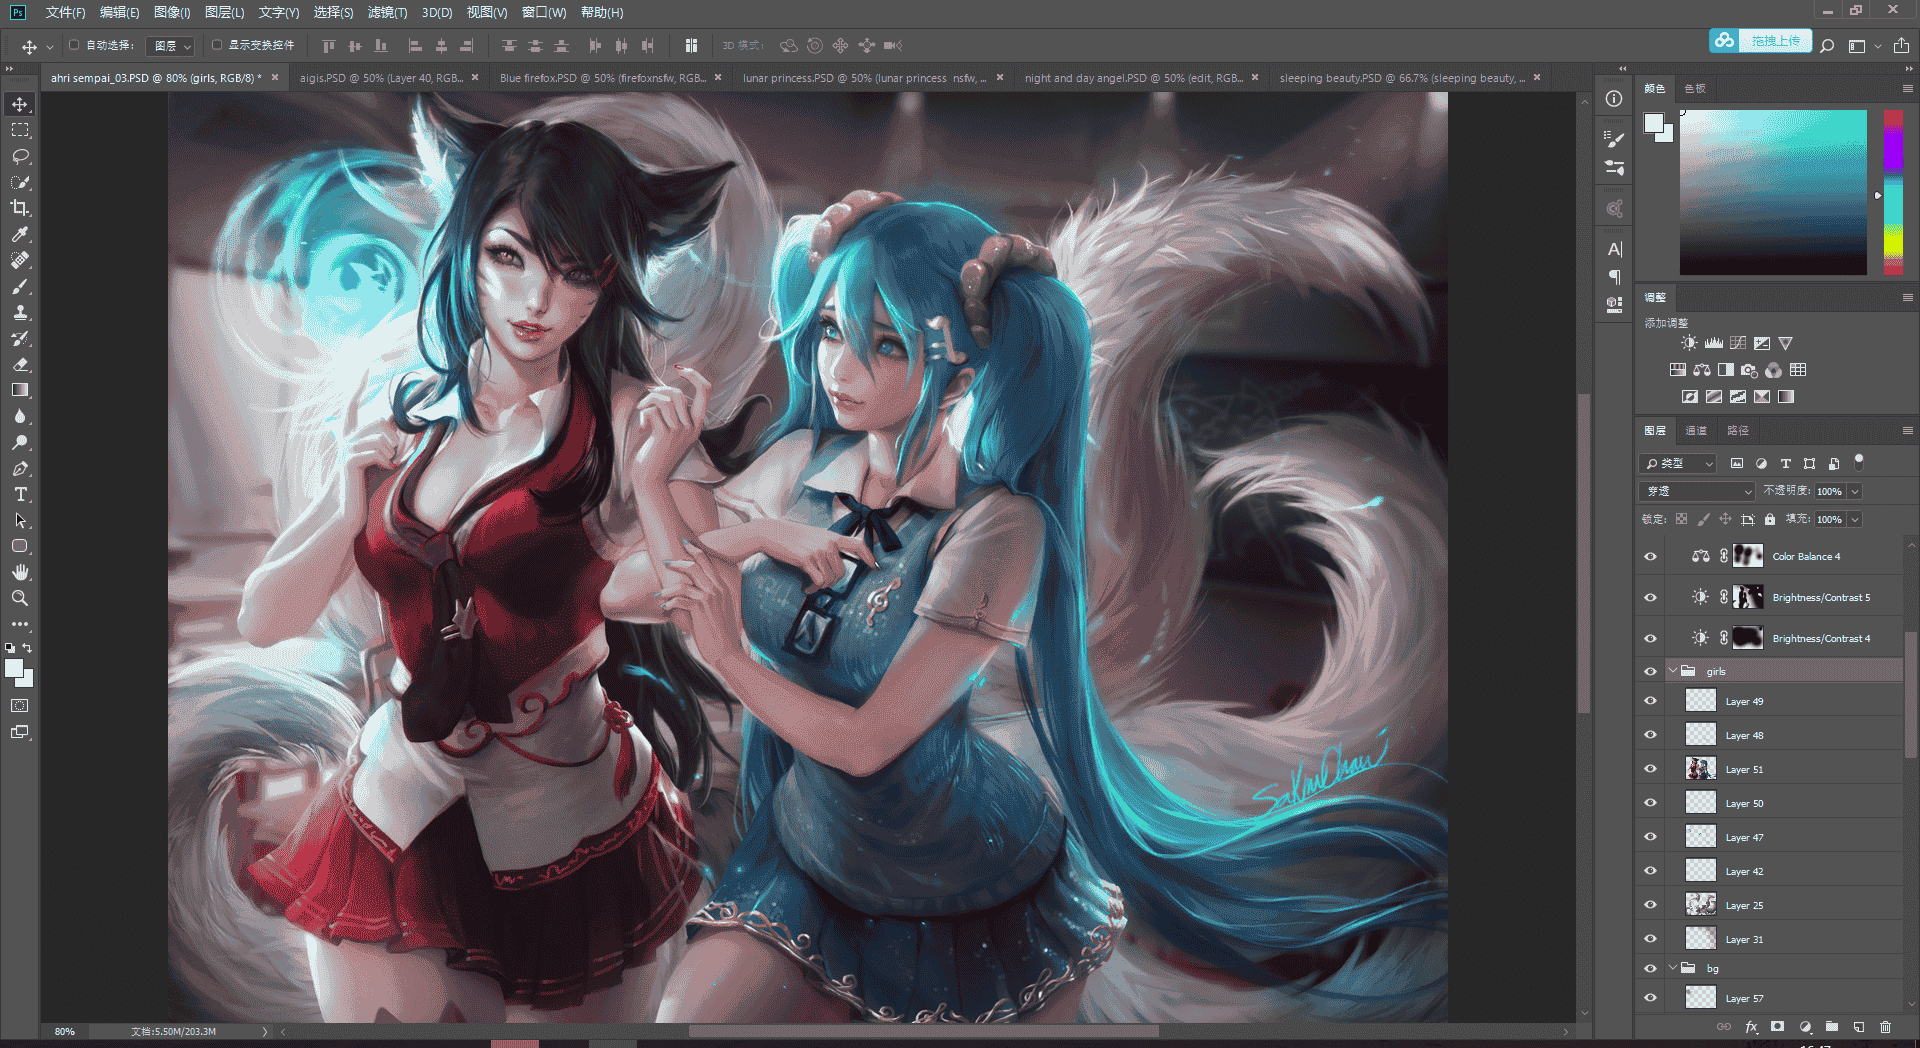Enable the 自动选择 checkbox
The width and height of the screenshot is (1920, 1048).
click(74, 45)
